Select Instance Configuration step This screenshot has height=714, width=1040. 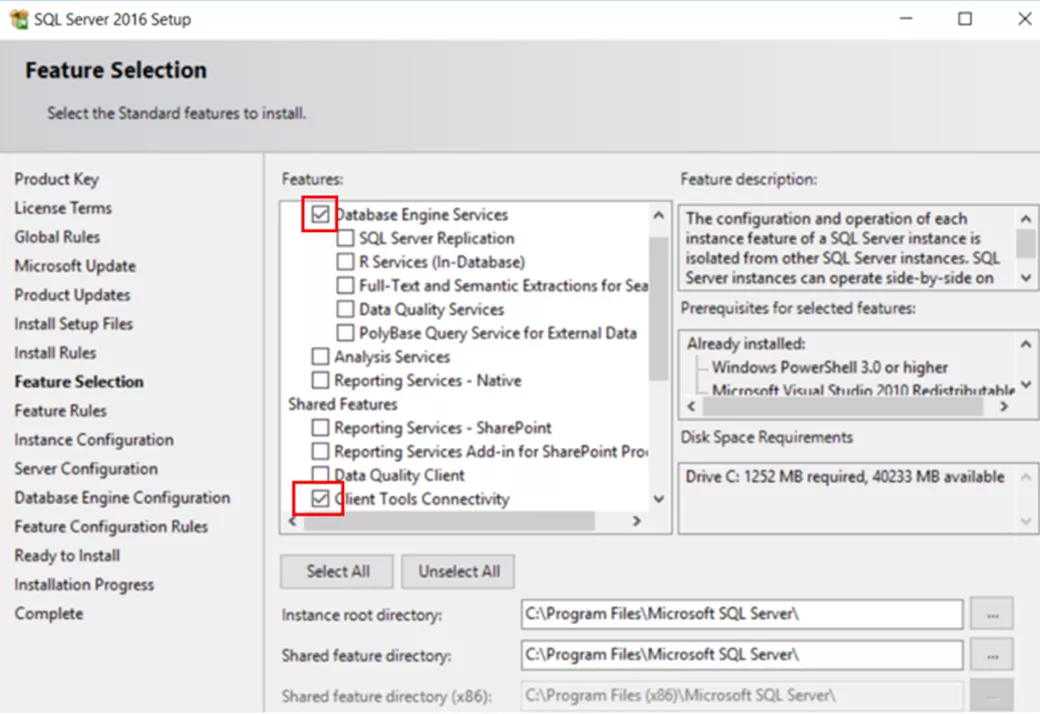[x=94, y=440]
